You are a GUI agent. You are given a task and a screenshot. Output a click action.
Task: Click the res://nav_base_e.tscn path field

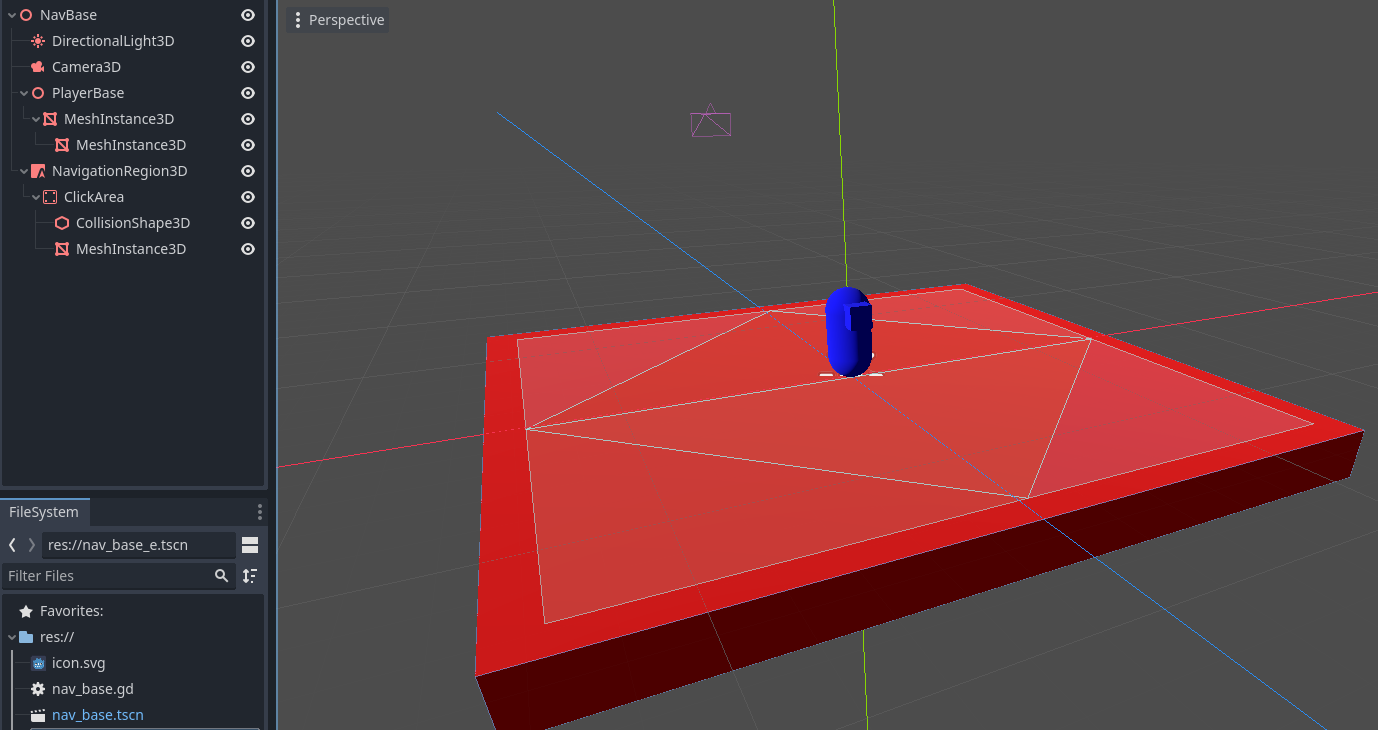point(138,545)
